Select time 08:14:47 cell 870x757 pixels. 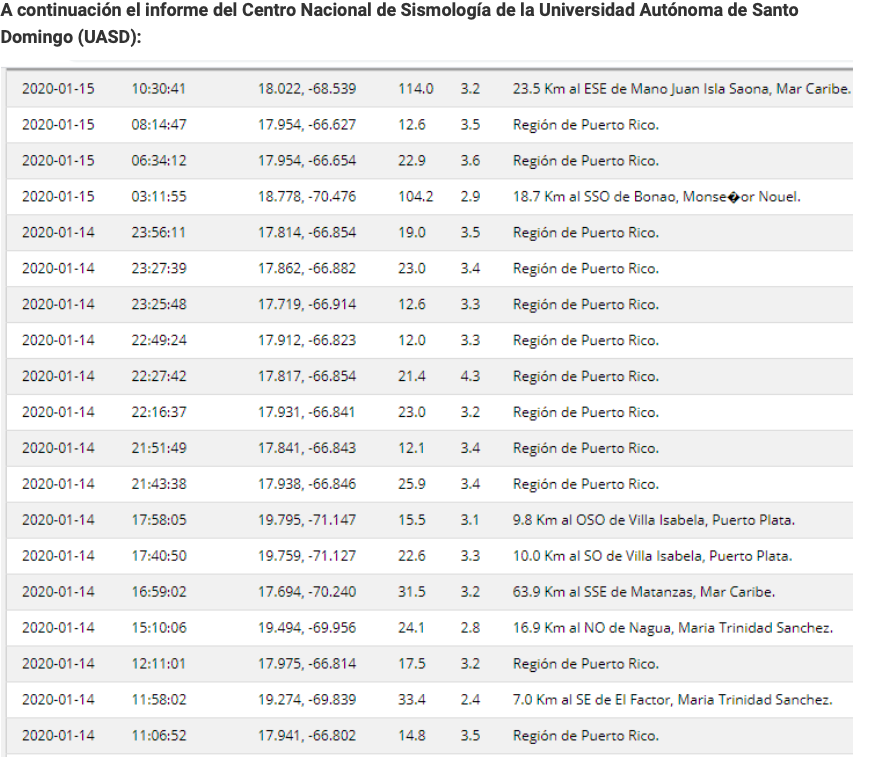(159, 125)
